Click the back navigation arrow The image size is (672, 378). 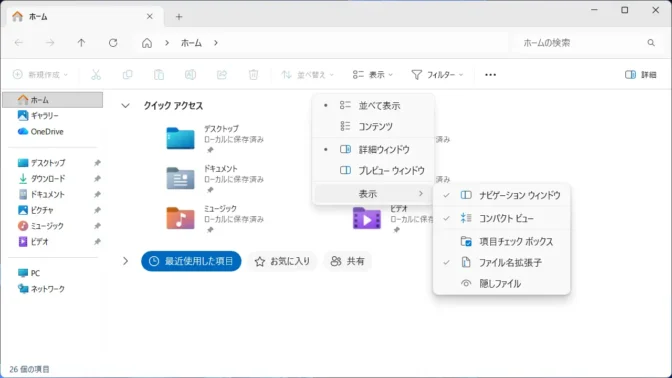click(19, 43)
